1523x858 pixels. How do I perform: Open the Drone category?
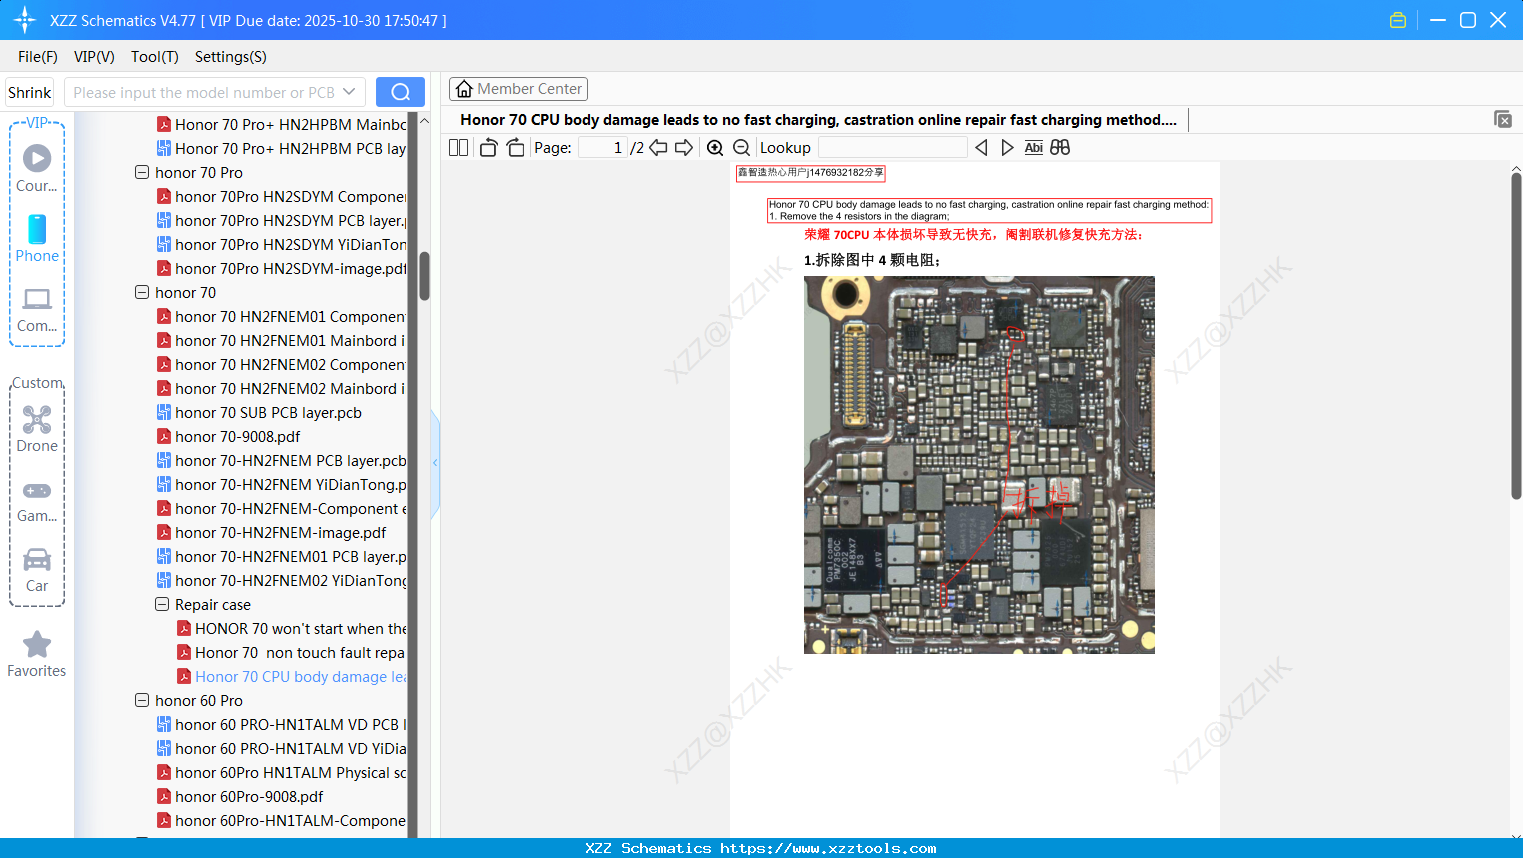pos(37,429)
